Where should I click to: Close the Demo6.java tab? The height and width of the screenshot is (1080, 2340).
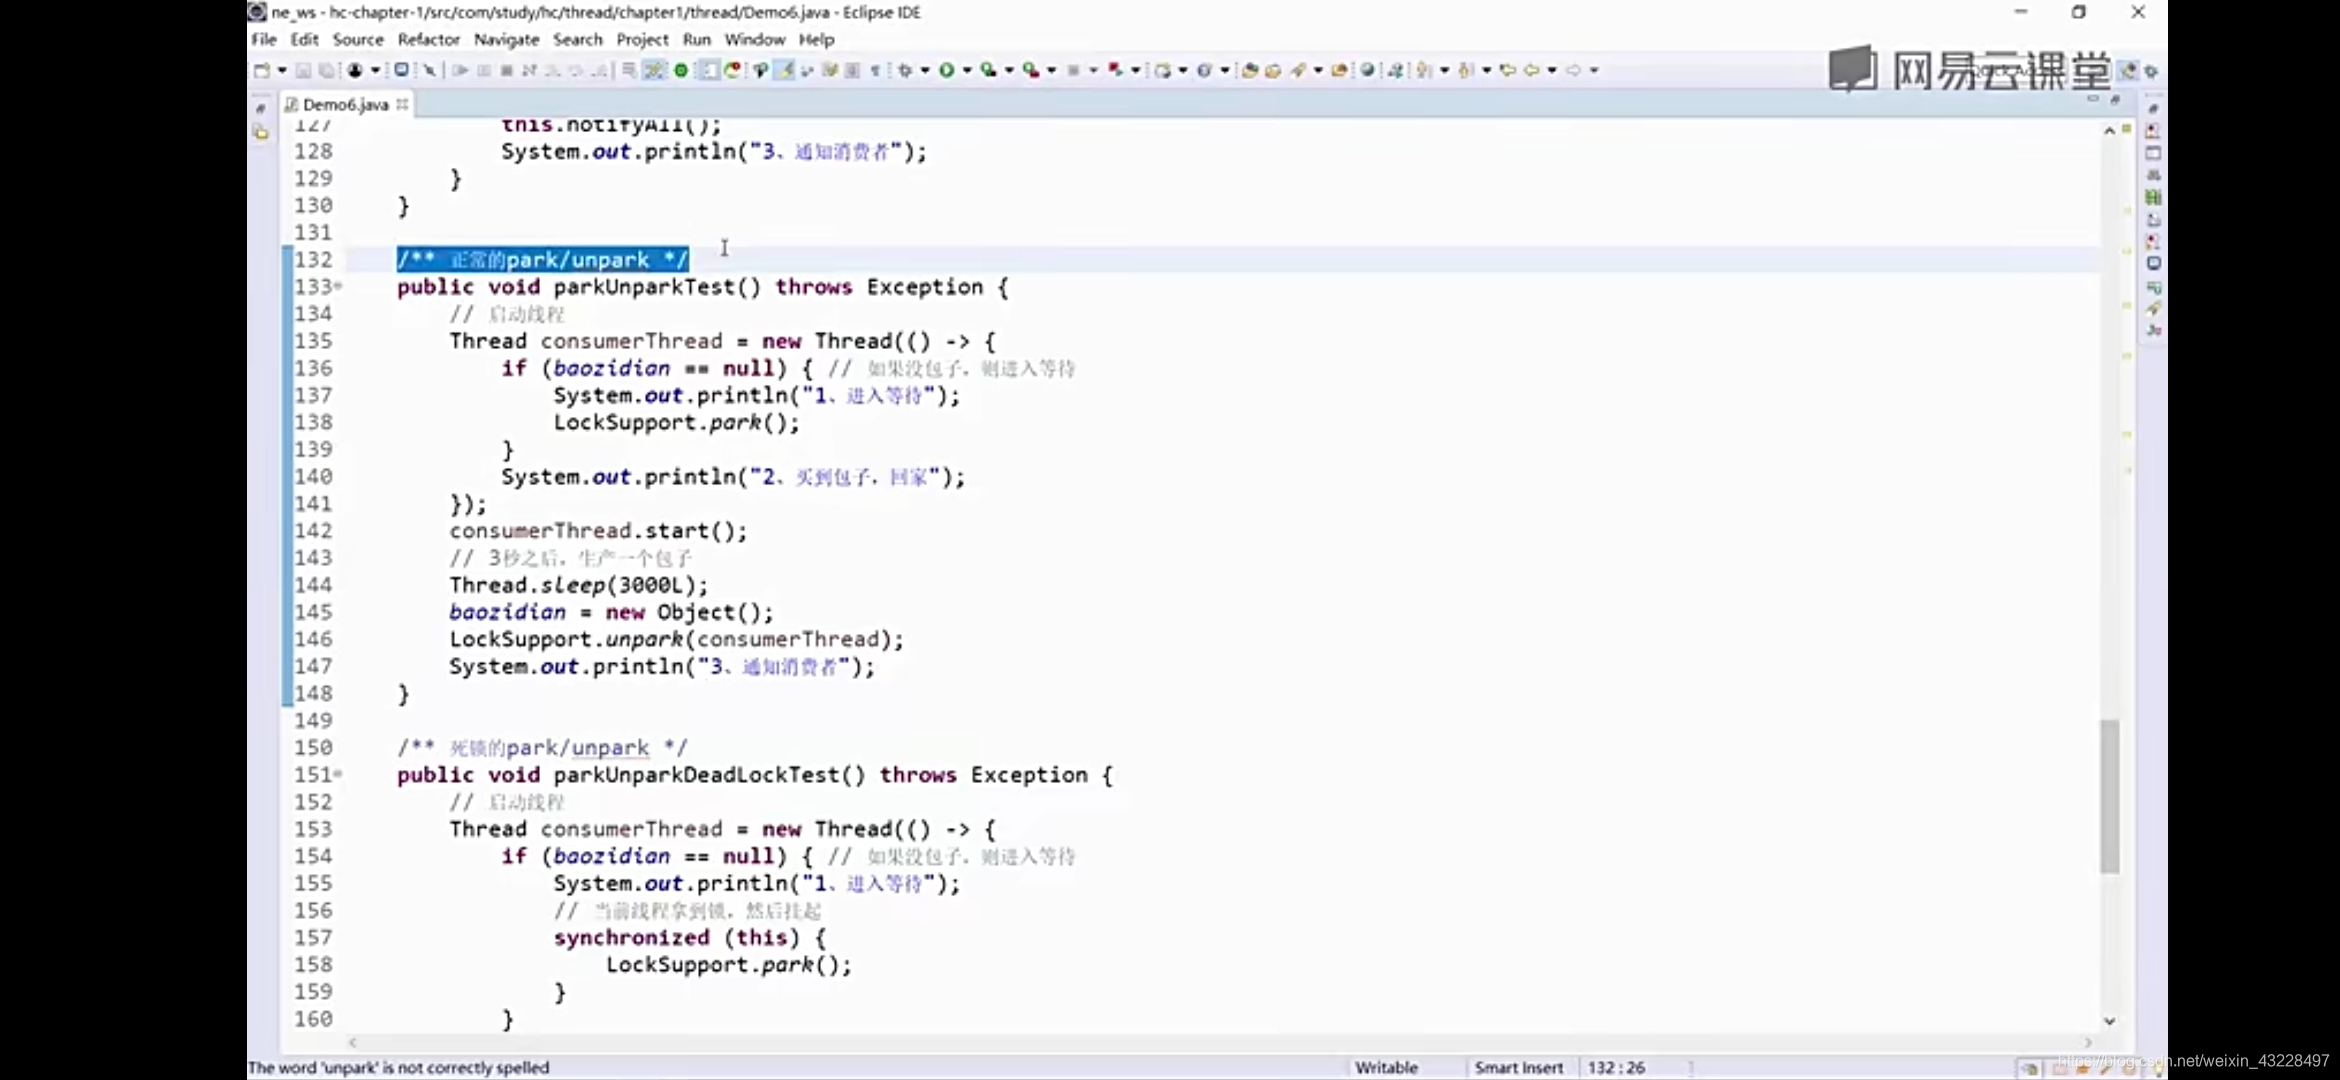(402, 104)
